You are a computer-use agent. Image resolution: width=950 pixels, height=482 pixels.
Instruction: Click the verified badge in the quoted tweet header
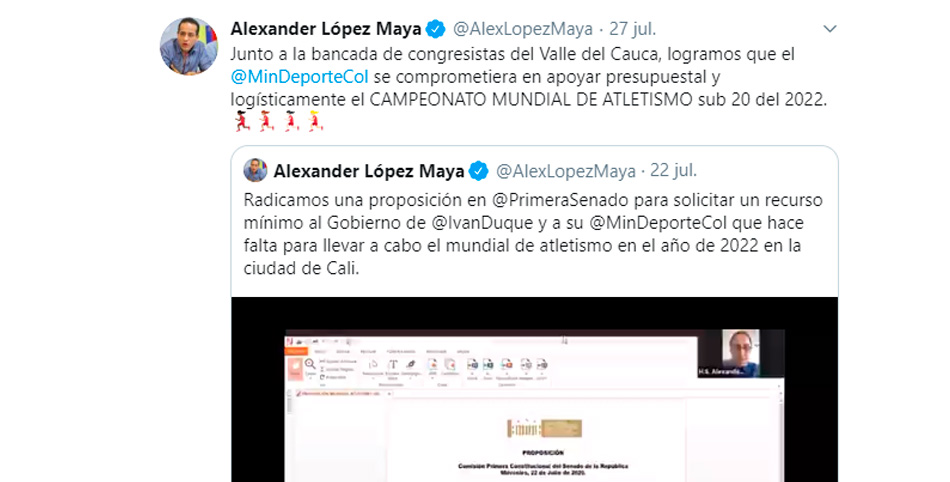coord(478,171)
